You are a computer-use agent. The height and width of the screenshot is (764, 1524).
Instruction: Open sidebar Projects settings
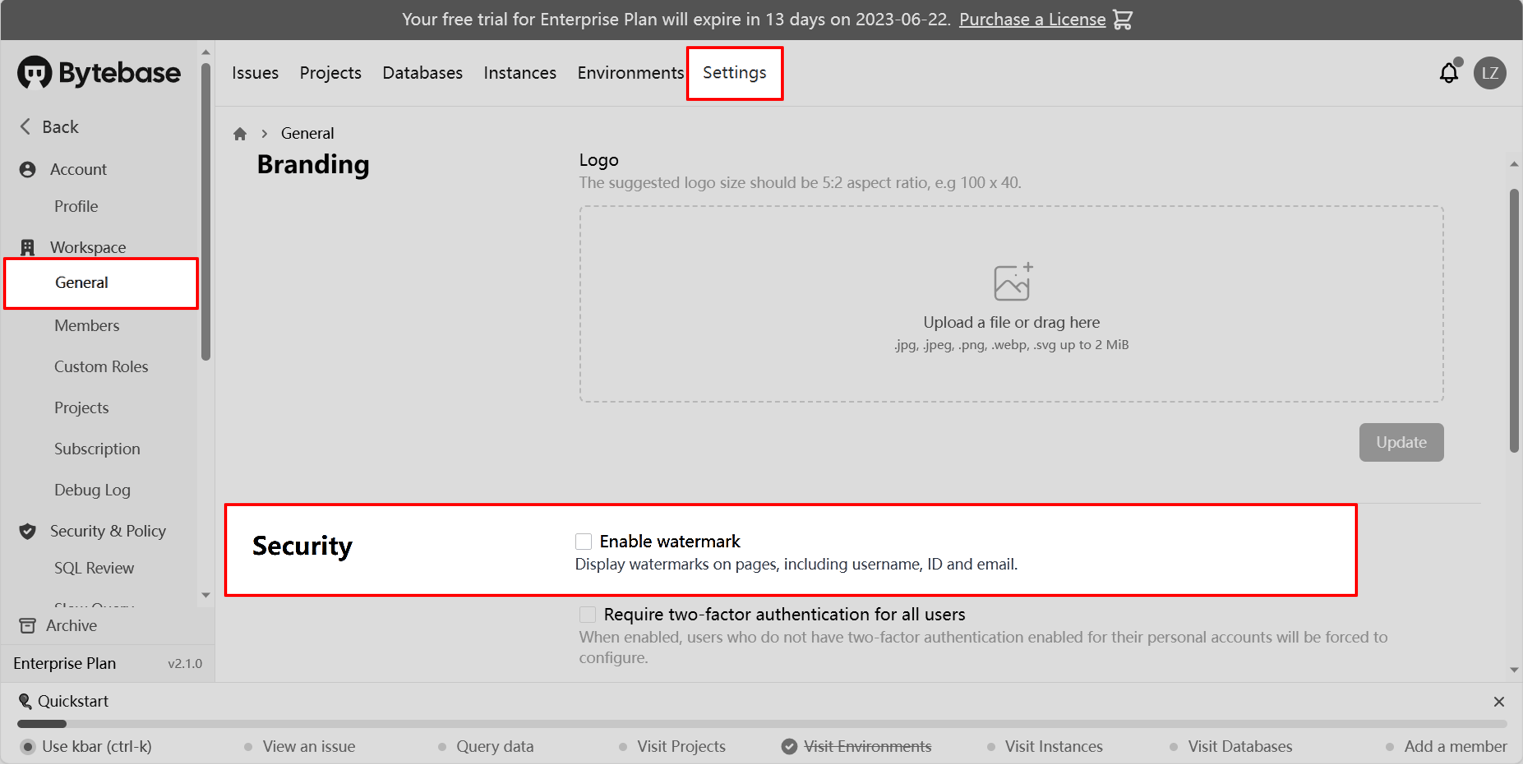pos(81,408)
